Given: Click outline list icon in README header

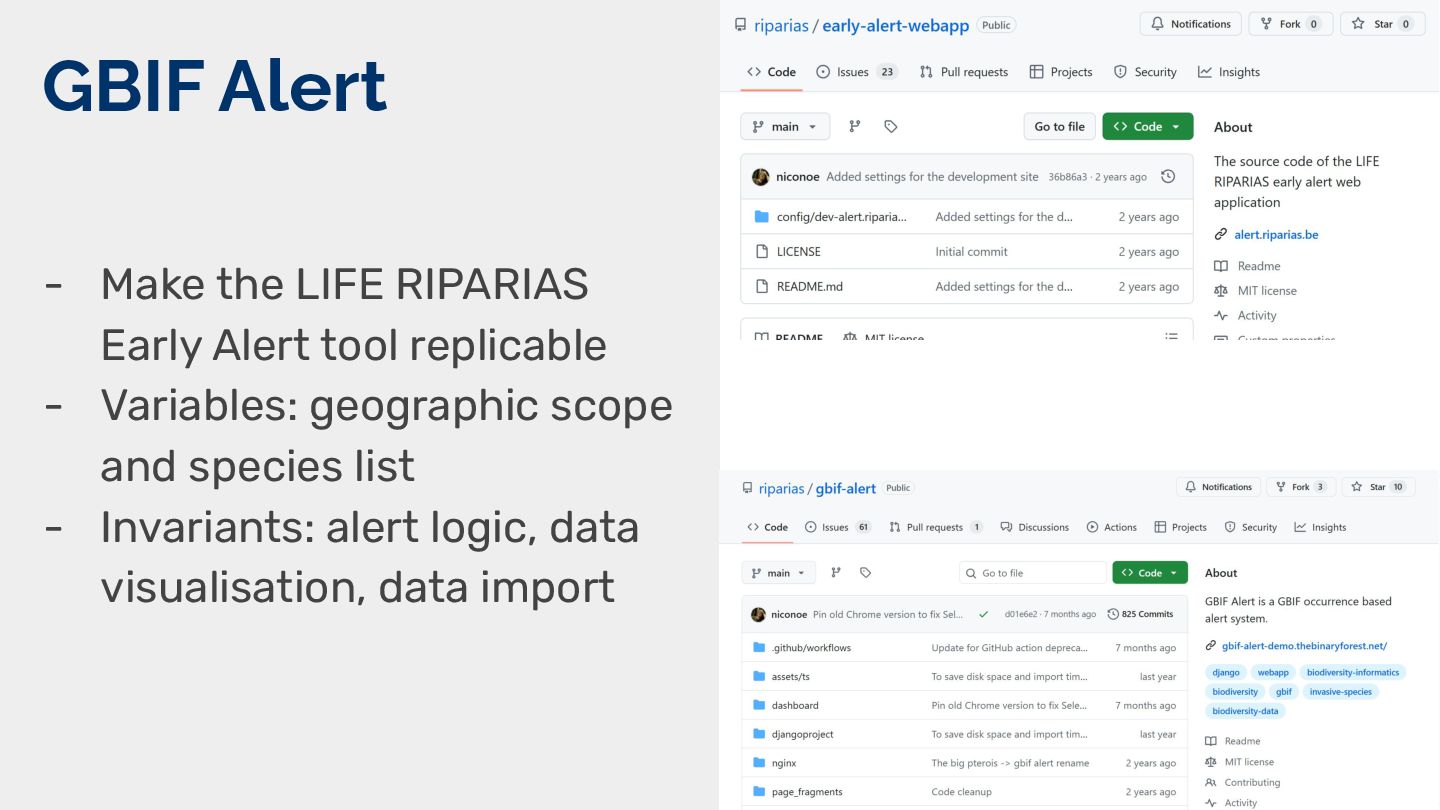Looking at the screenshot, I should [x=1171, y=338].
